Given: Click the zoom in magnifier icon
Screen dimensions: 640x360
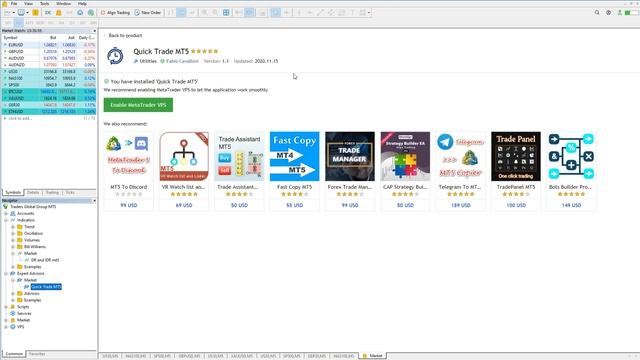Looking at the screenshot, I should [204, 13].
